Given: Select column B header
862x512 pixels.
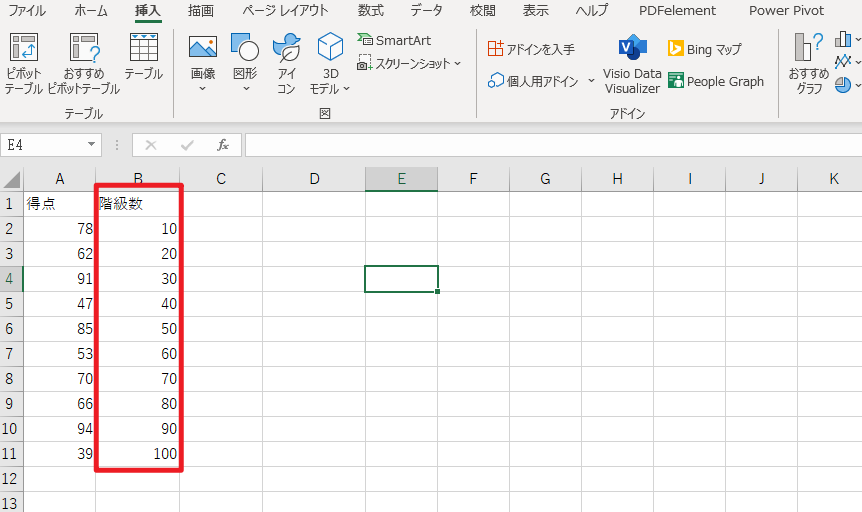Looking at the screenshot, I should coord(138,179).
